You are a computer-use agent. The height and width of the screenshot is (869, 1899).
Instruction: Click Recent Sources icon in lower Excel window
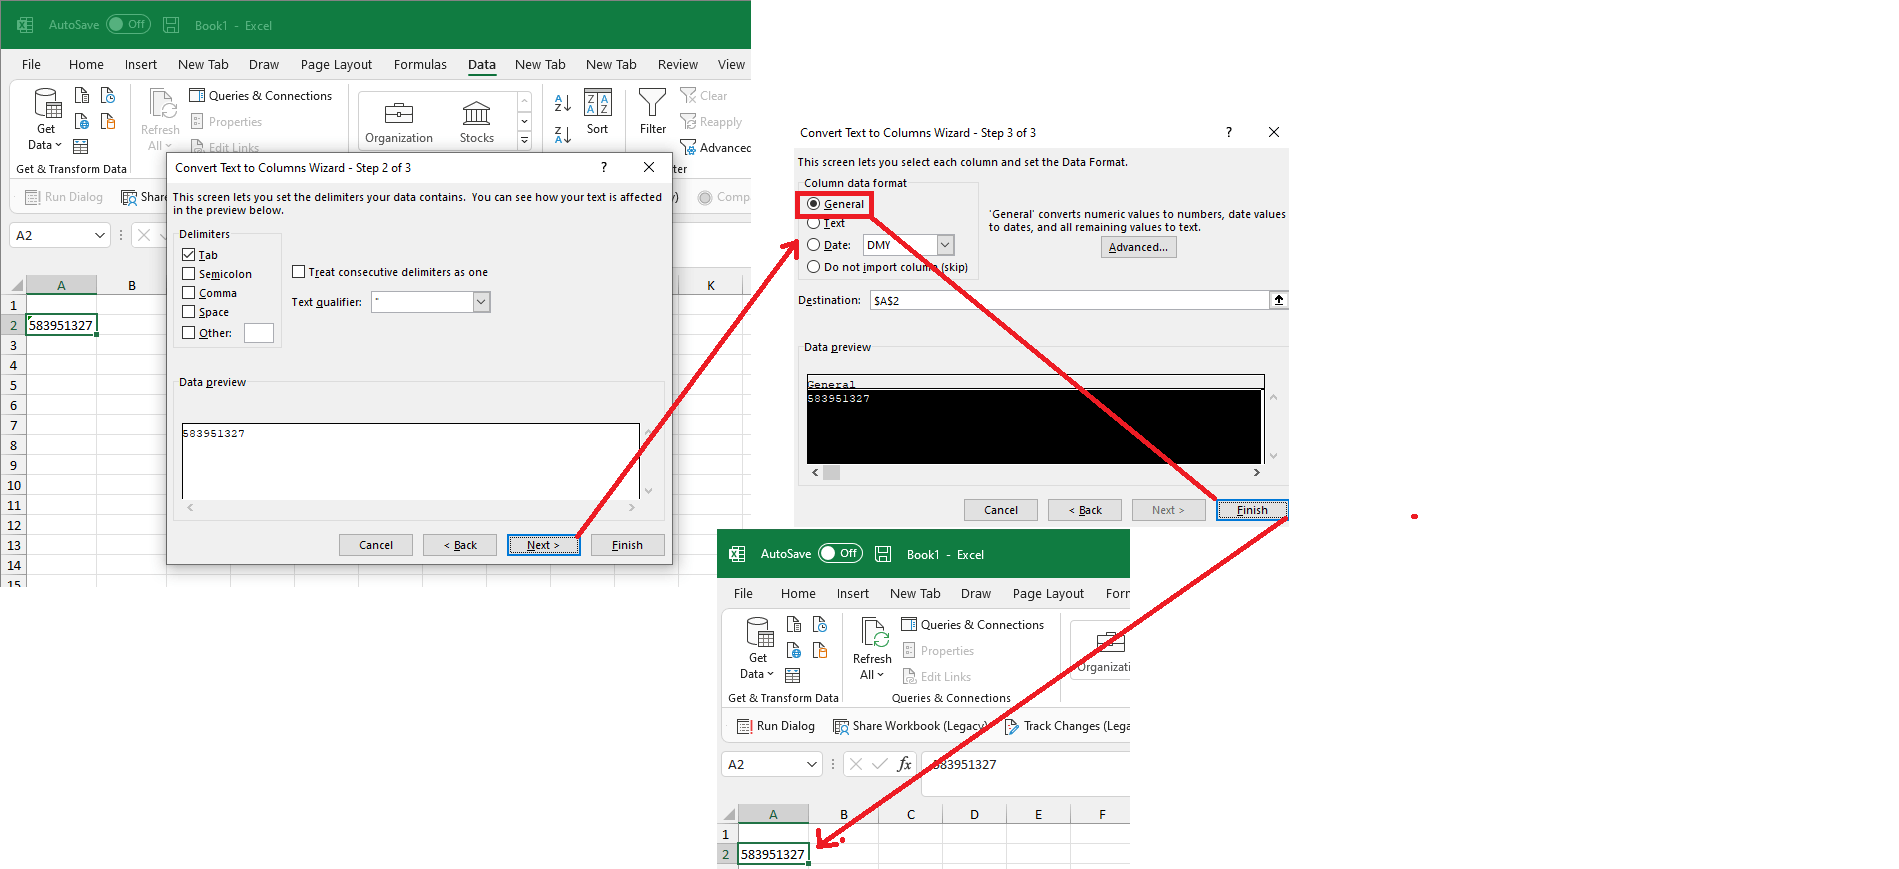(820, 624)
